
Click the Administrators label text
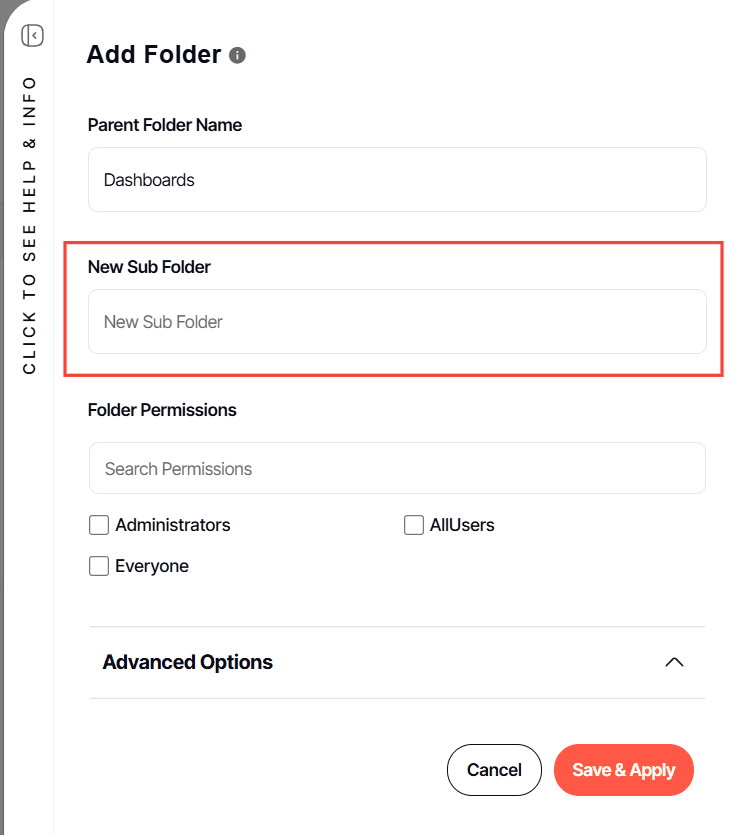click(173, 525)
